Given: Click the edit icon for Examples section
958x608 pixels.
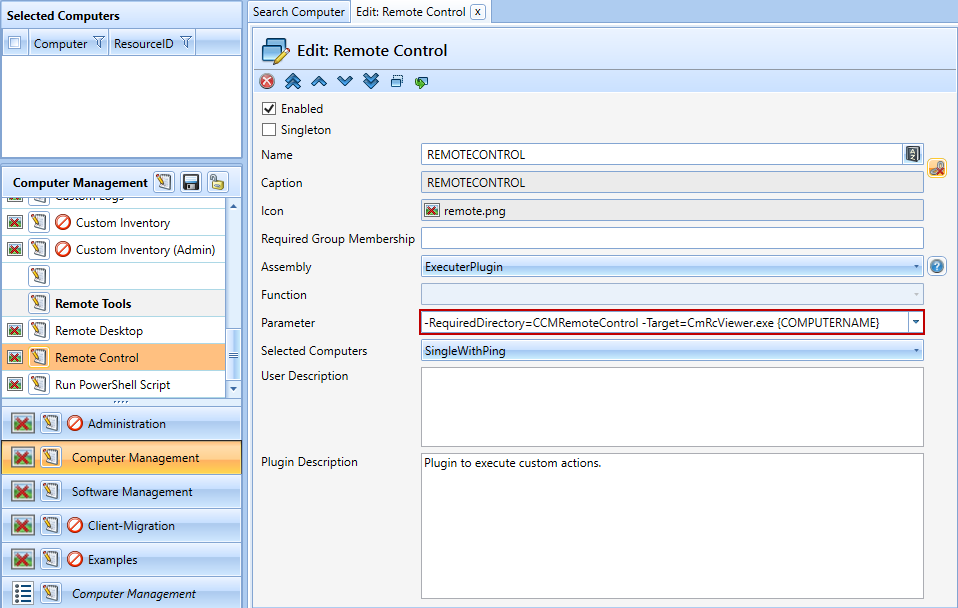Looking at the screenshot, I should tap(51, 559).
